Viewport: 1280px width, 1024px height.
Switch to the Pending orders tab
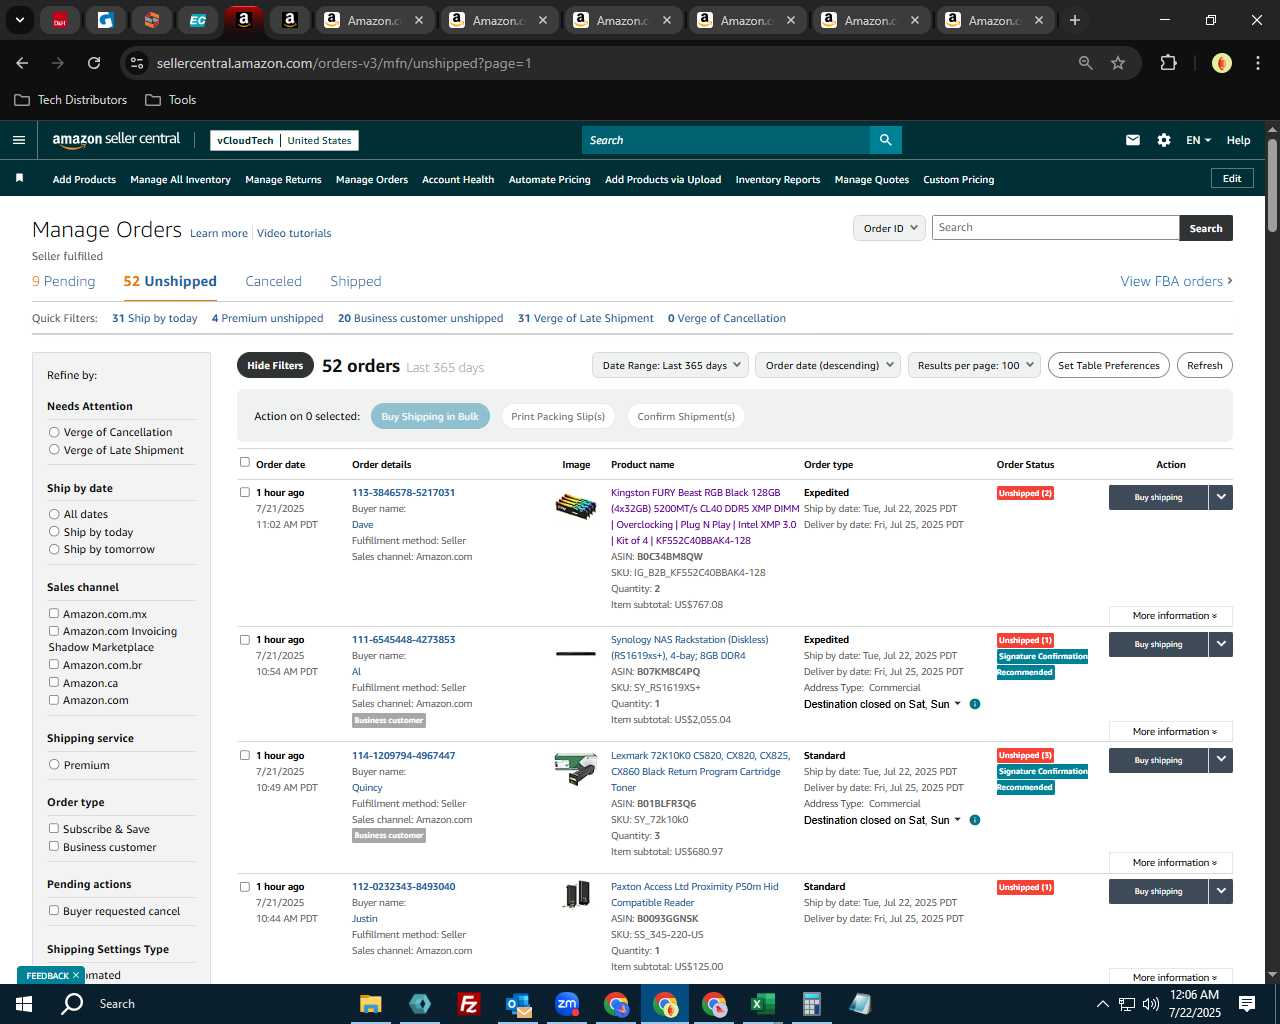click(x=64, y=281)
